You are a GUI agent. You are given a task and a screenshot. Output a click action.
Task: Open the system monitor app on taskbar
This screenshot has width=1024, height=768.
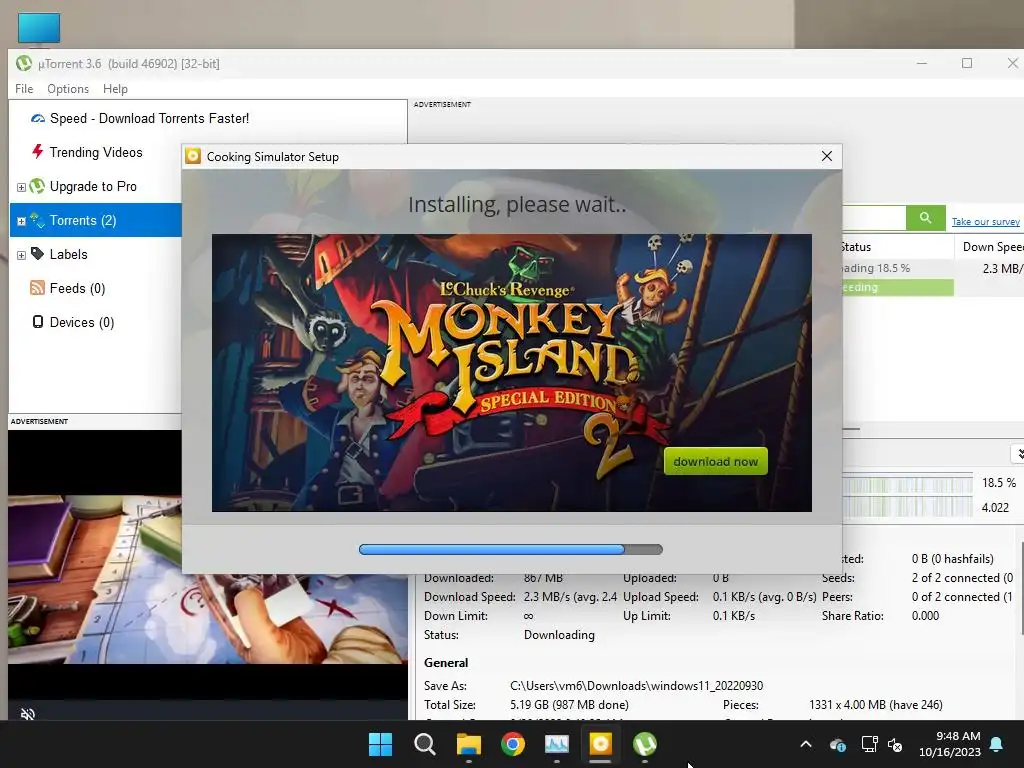(x=556, y=744)
